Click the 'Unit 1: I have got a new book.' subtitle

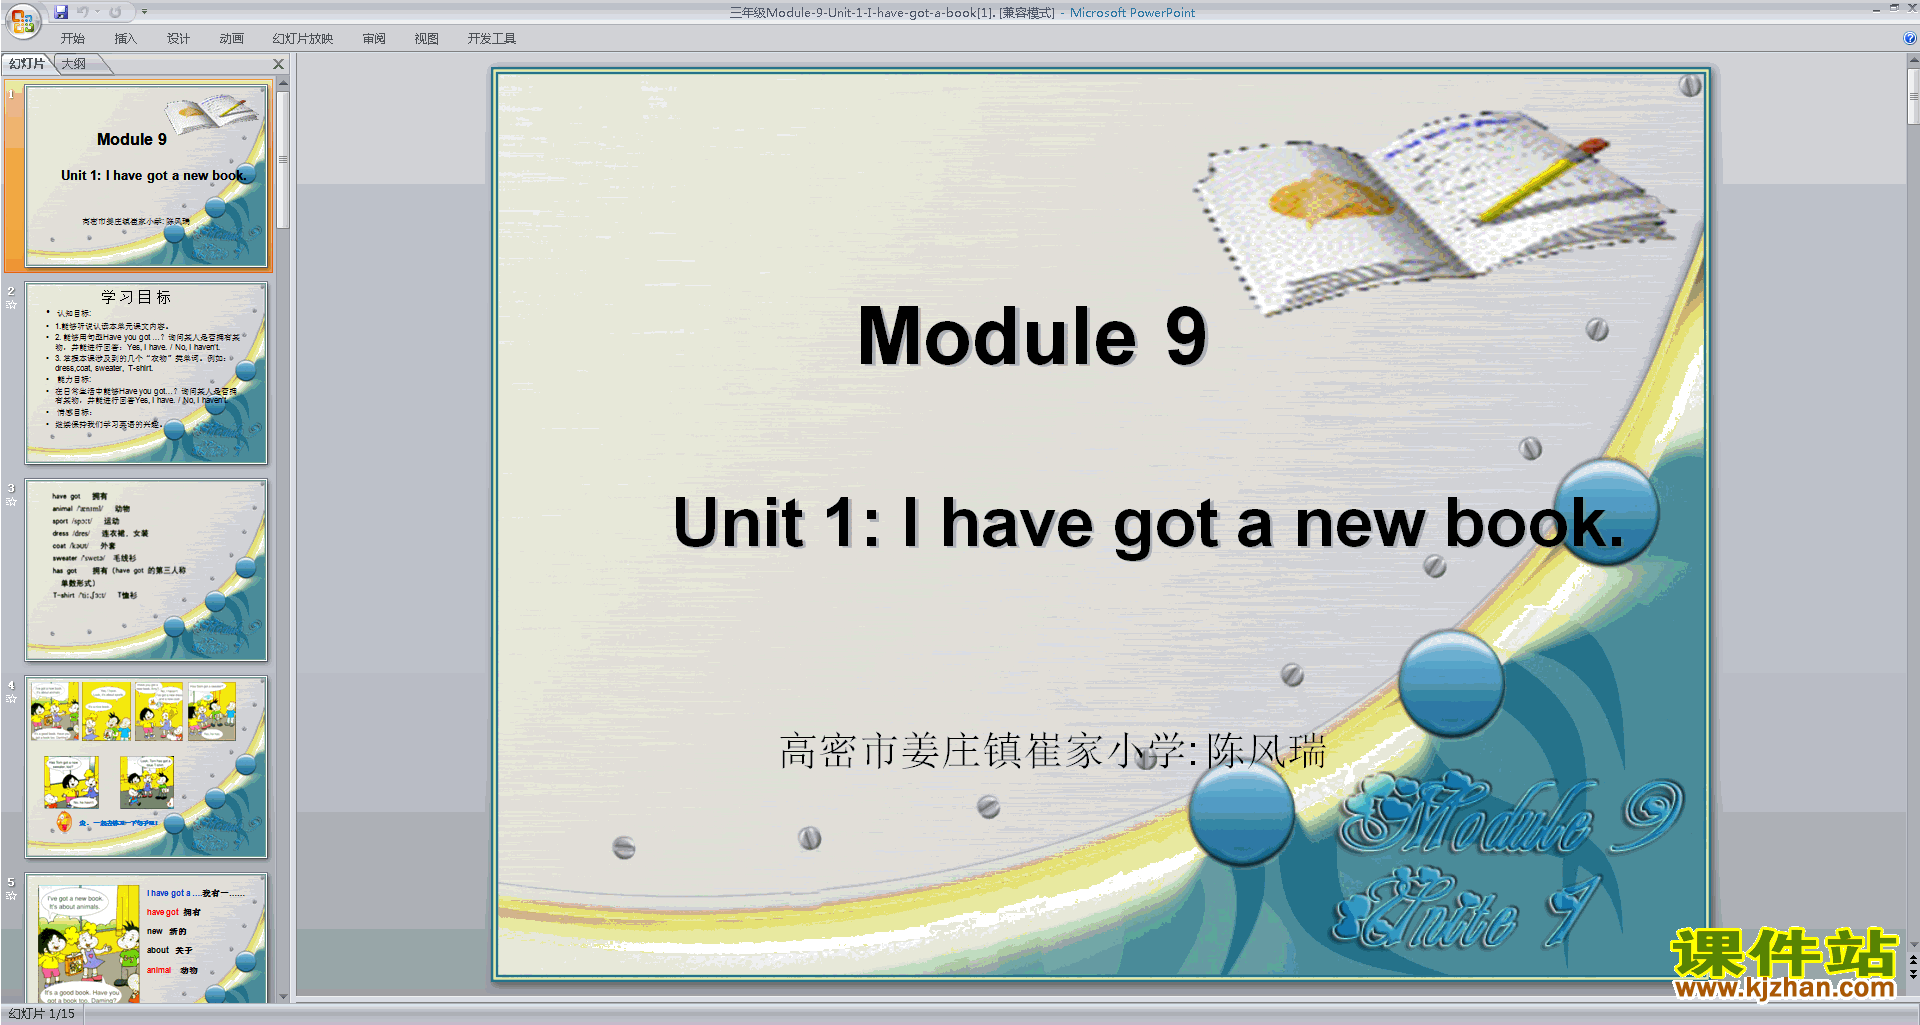tap(1148, 523)
